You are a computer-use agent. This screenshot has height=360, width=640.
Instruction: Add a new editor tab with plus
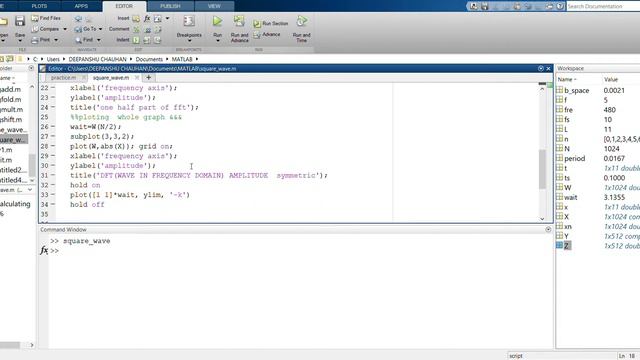(149, 78)
